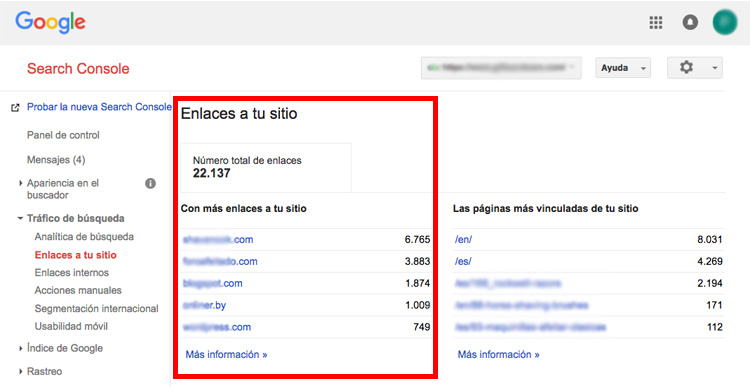The image size is (750, 387).
Task: Click Más información under most linked pages
Action: pos(498,354)
